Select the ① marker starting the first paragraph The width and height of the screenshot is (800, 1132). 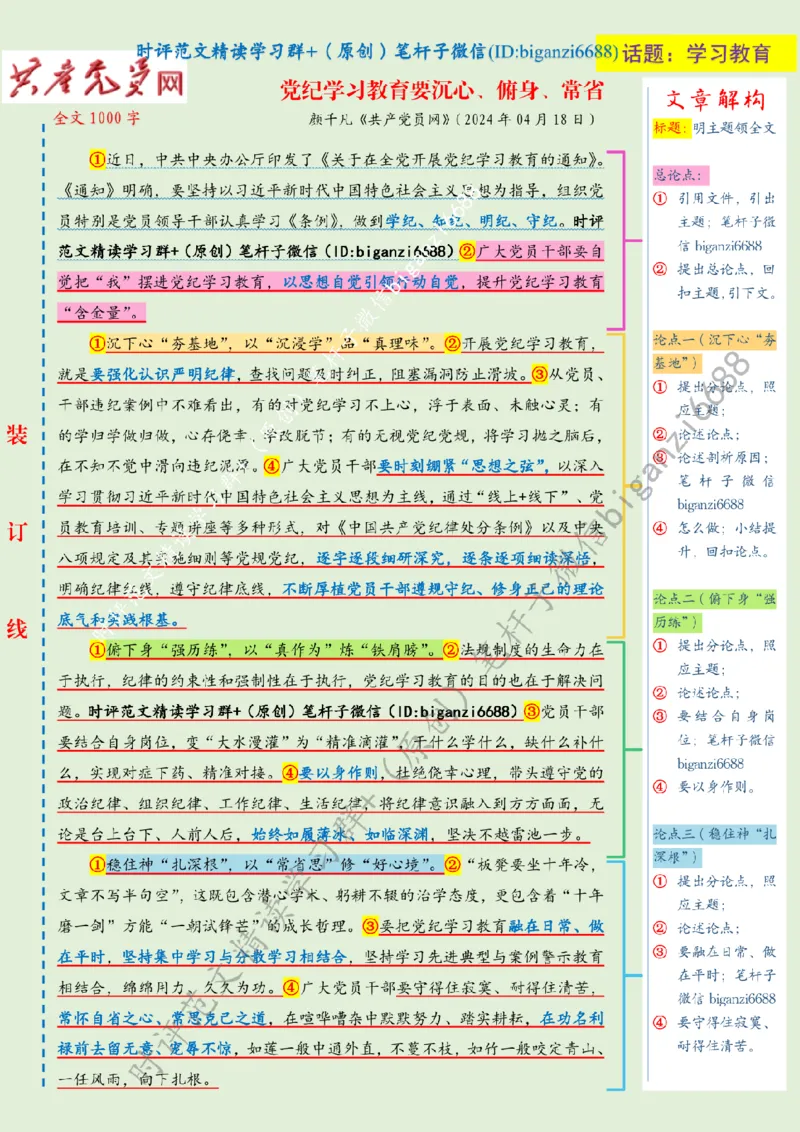pyautogui.click(x=100, y=156)
